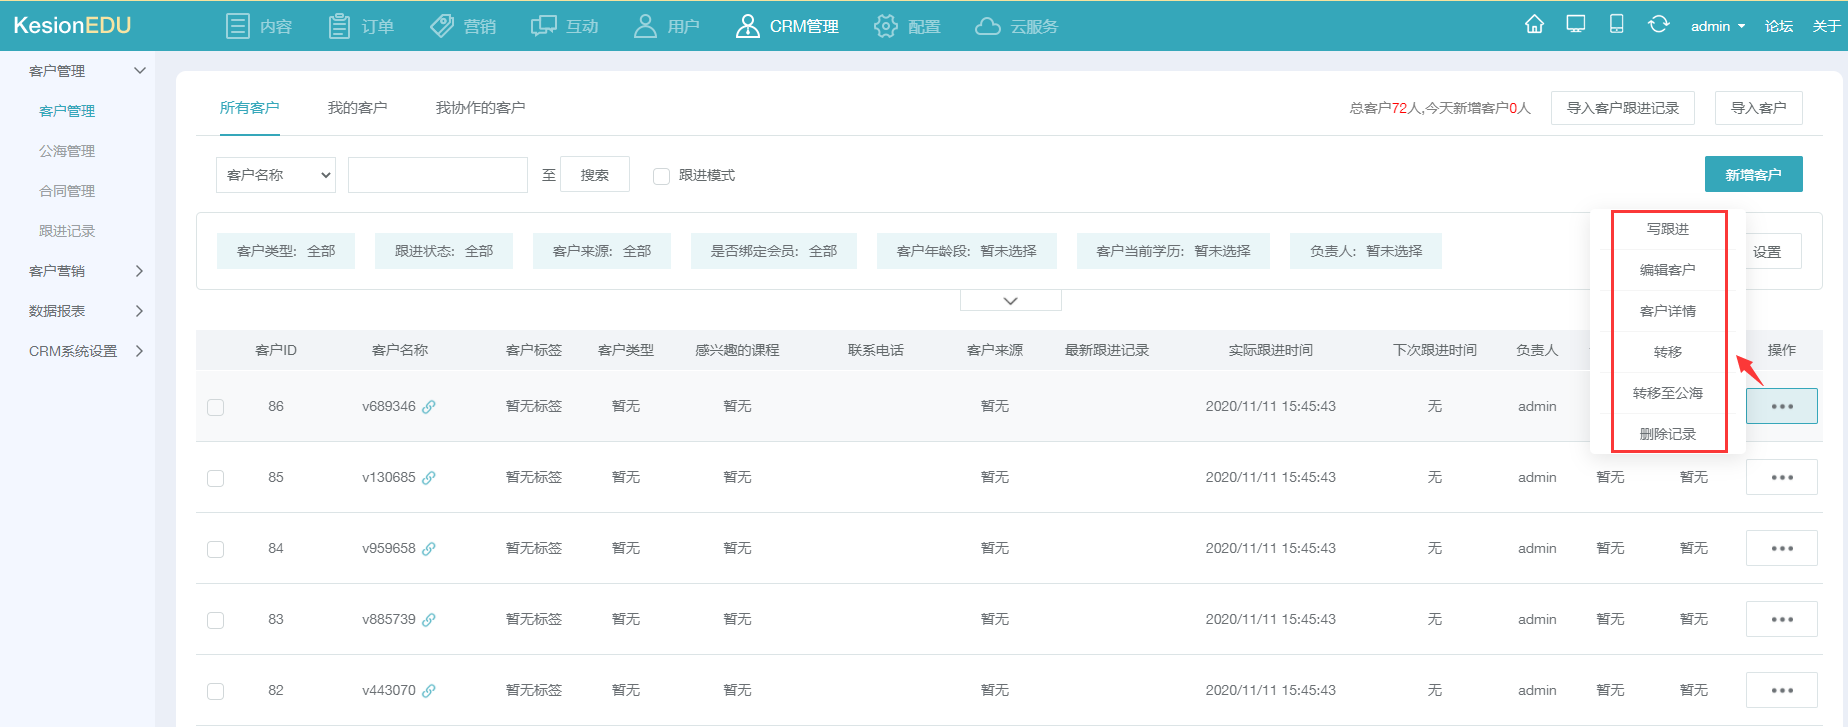
Task: Focus the customer search input field
Action: click(437, 175)
